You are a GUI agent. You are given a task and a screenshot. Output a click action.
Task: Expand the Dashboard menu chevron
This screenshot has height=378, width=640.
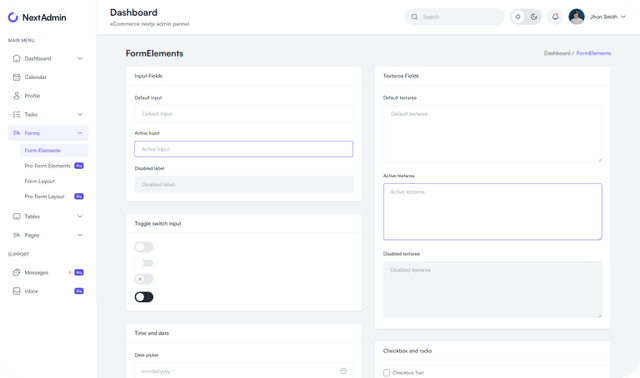click(80, 58)
